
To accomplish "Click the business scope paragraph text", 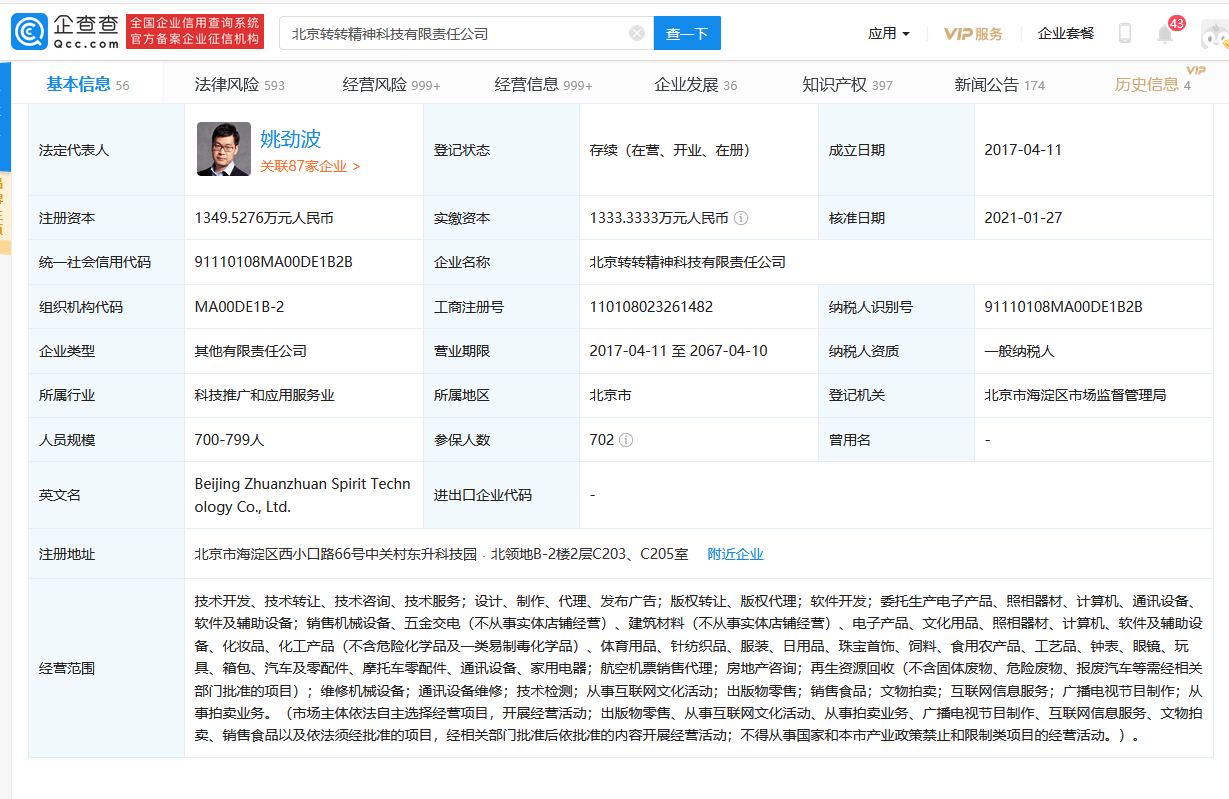I will pyautogui.click(x=698, y=668).
